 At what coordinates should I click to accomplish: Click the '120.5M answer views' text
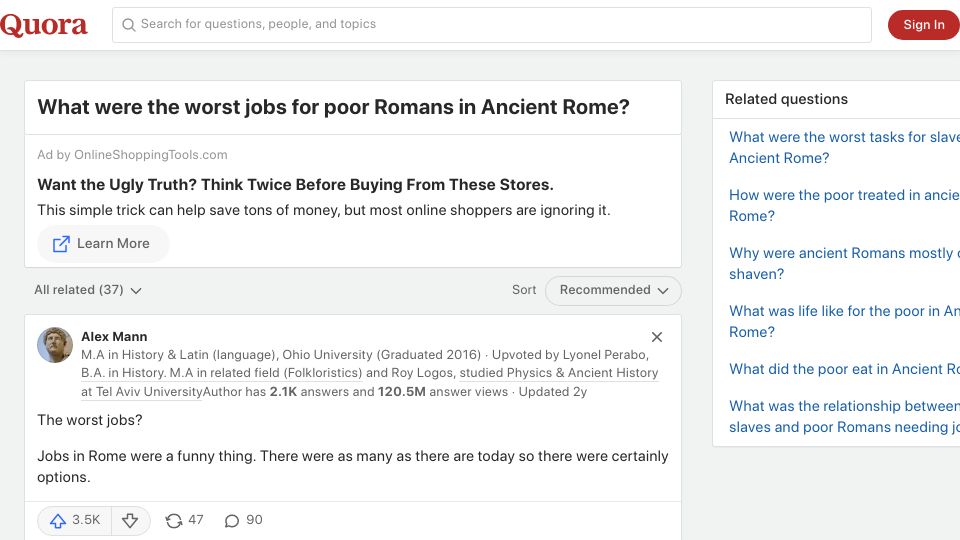[x=443, y=392]
